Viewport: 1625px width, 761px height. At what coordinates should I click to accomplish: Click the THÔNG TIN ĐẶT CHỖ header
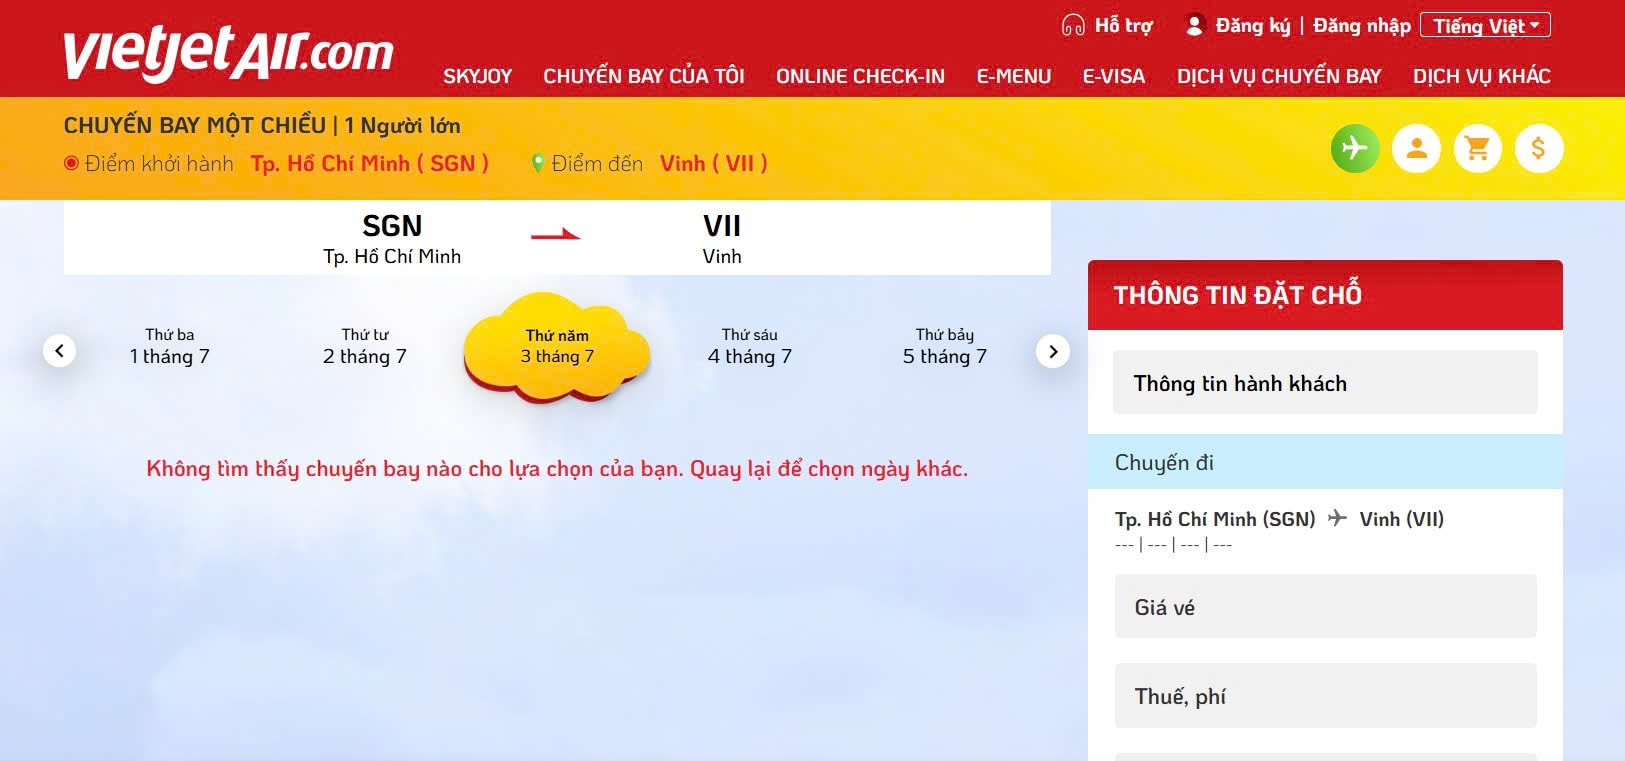point(1325,295)
